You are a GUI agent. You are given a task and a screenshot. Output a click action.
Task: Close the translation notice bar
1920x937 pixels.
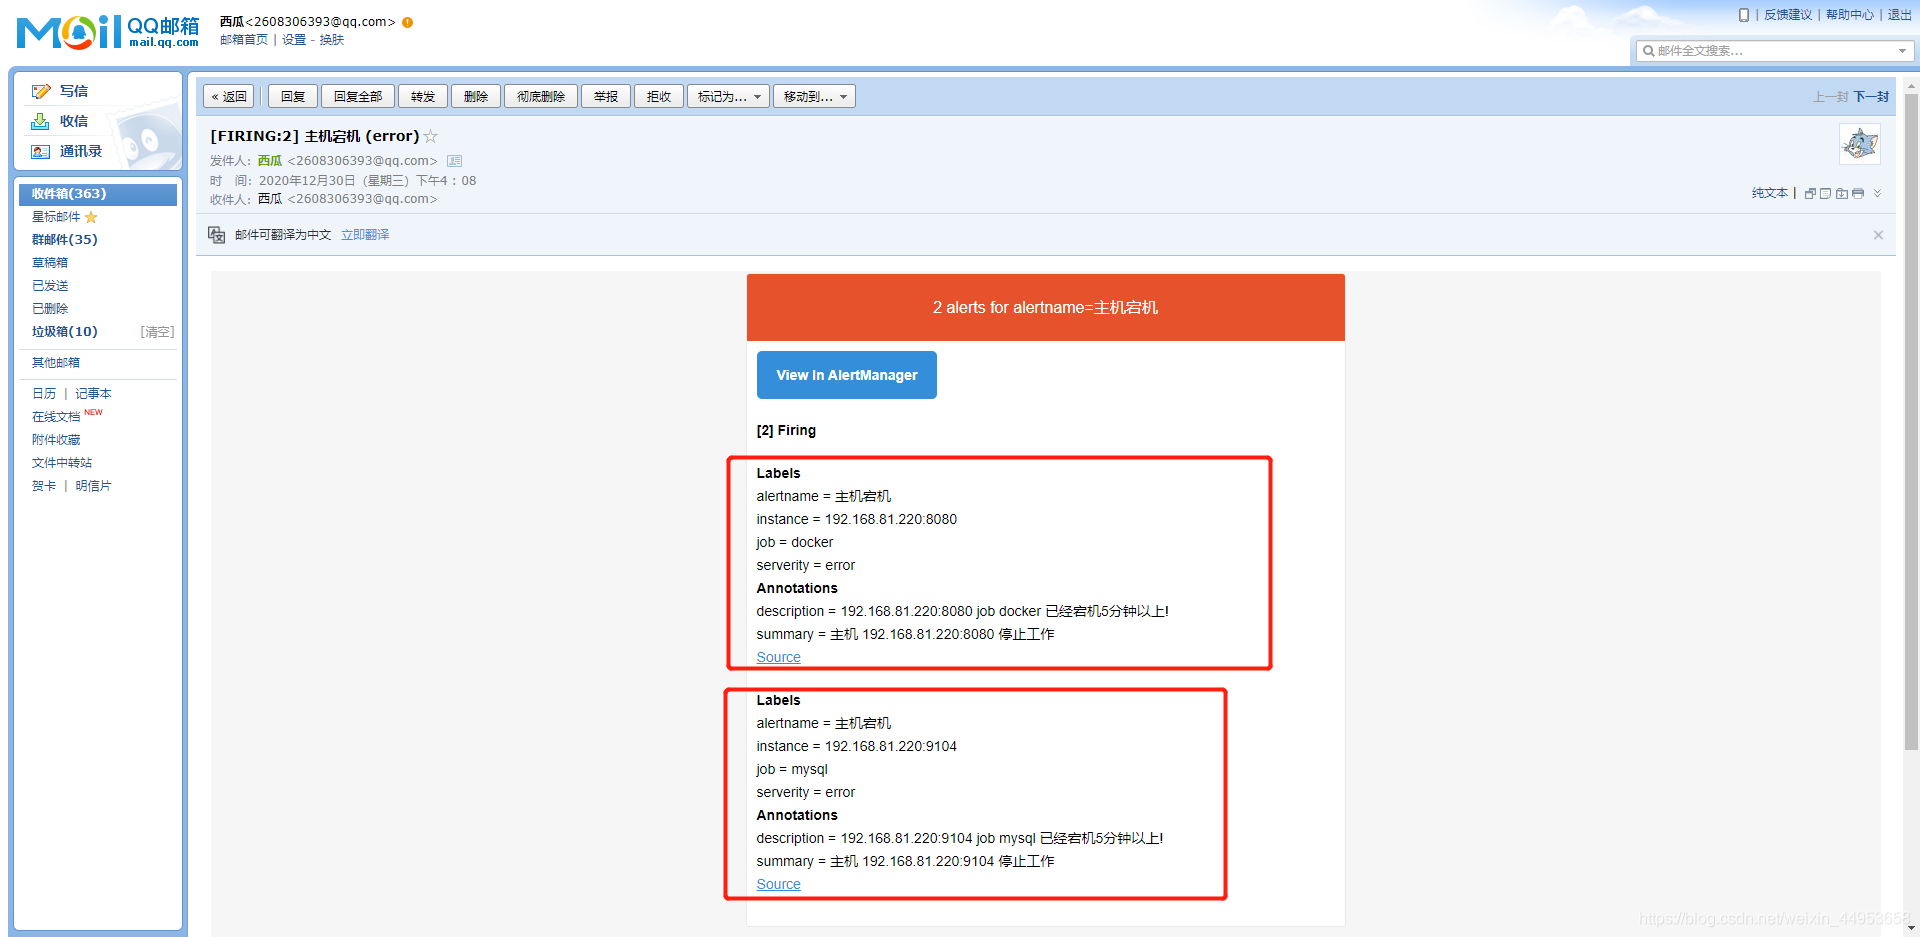[1878, 235]
